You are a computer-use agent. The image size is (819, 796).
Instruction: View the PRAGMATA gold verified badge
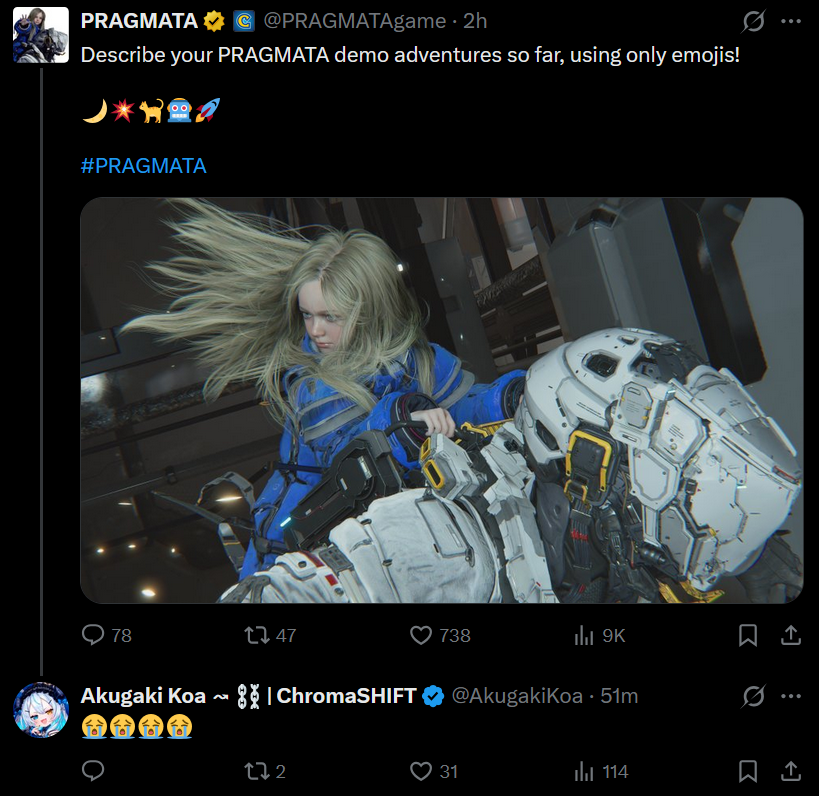point(214,21)
